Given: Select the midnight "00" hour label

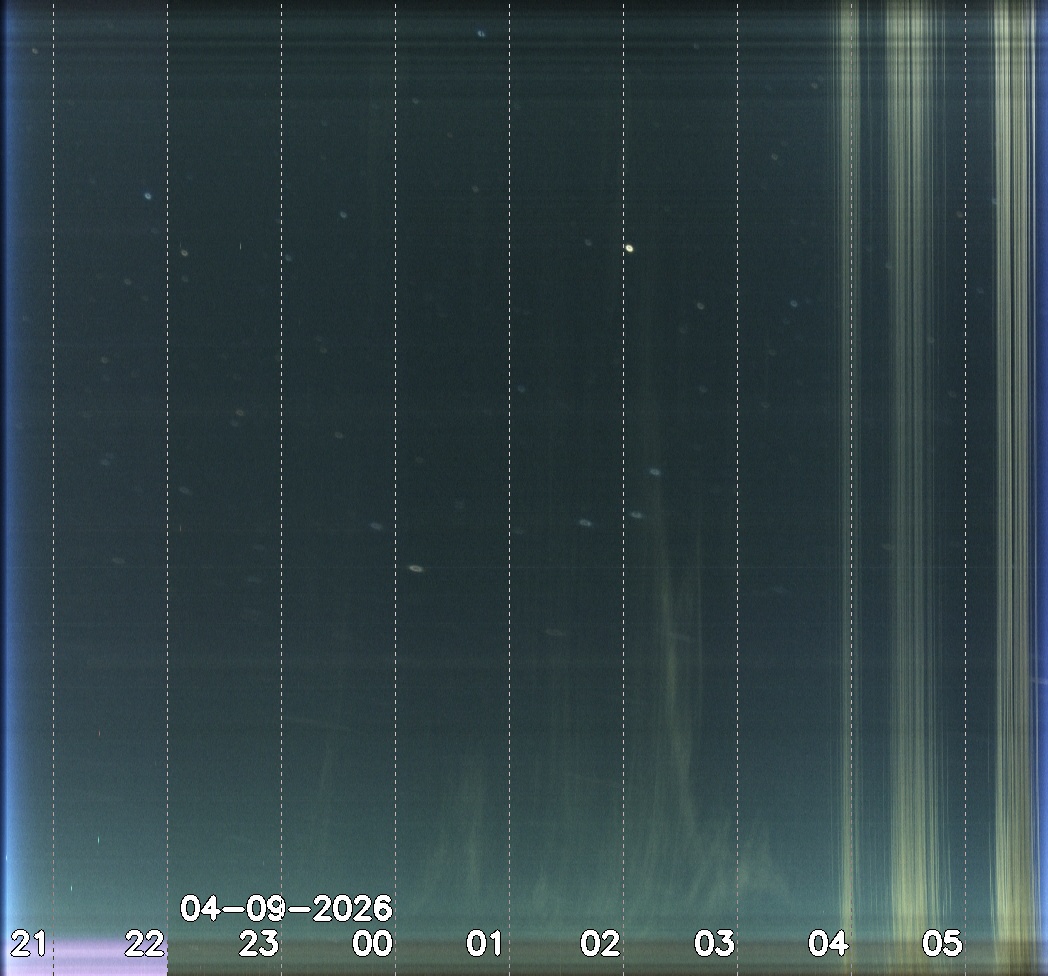Looking at the screenshot, I should (x=372, y=943).
